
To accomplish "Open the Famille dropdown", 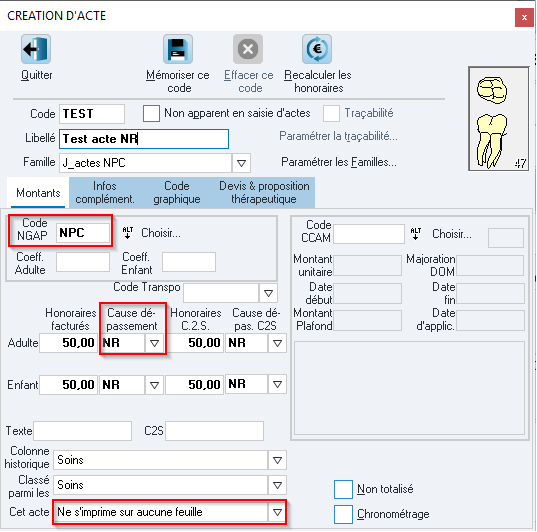I will click(x=241, y=163).
